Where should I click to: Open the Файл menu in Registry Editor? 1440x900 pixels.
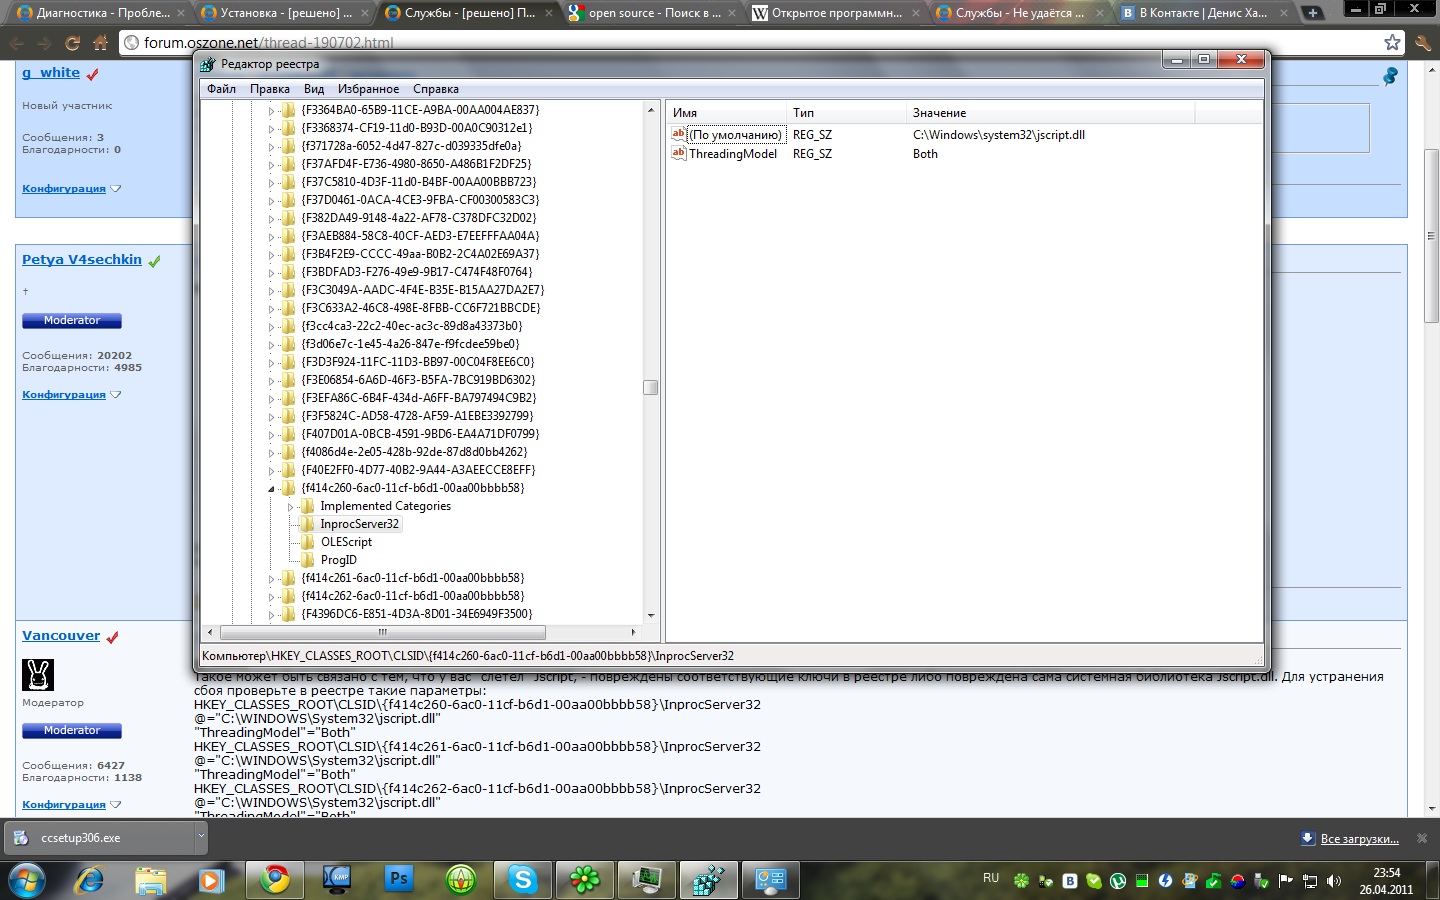221,89
